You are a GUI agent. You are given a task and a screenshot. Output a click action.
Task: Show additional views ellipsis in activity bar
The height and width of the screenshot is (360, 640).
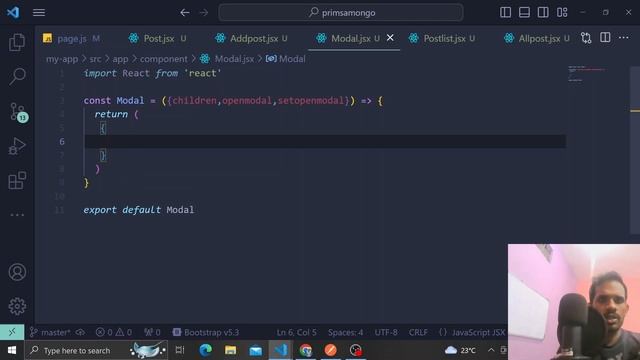[17, 215]
